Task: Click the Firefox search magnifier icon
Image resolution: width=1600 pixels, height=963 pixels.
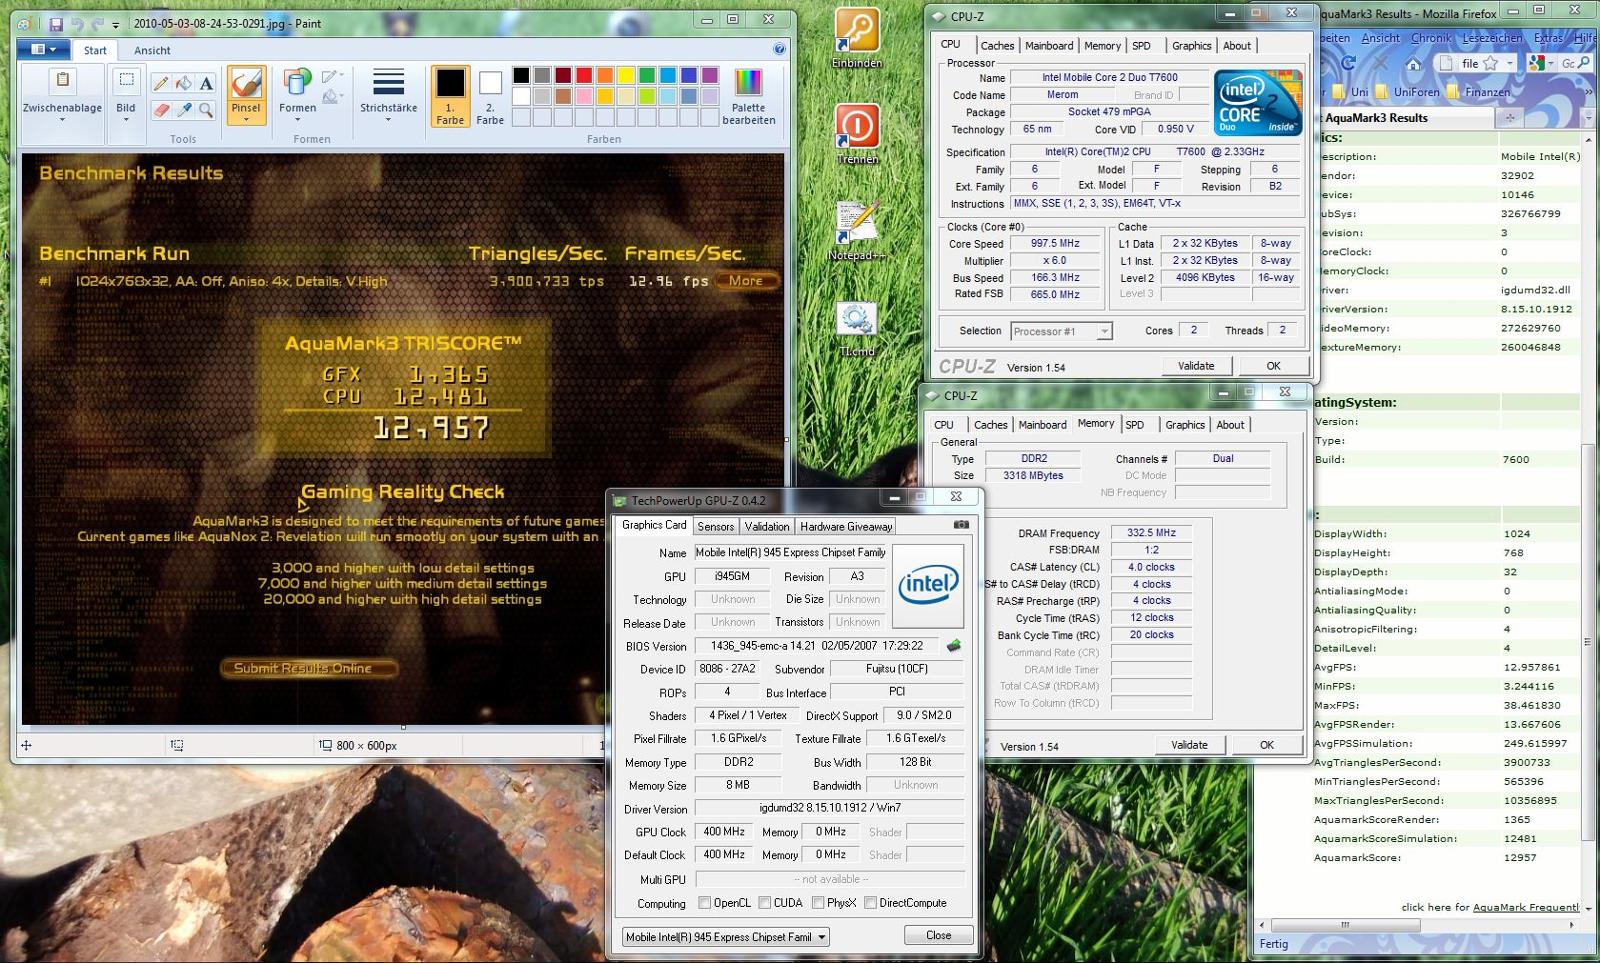Action: [1584, 63]
